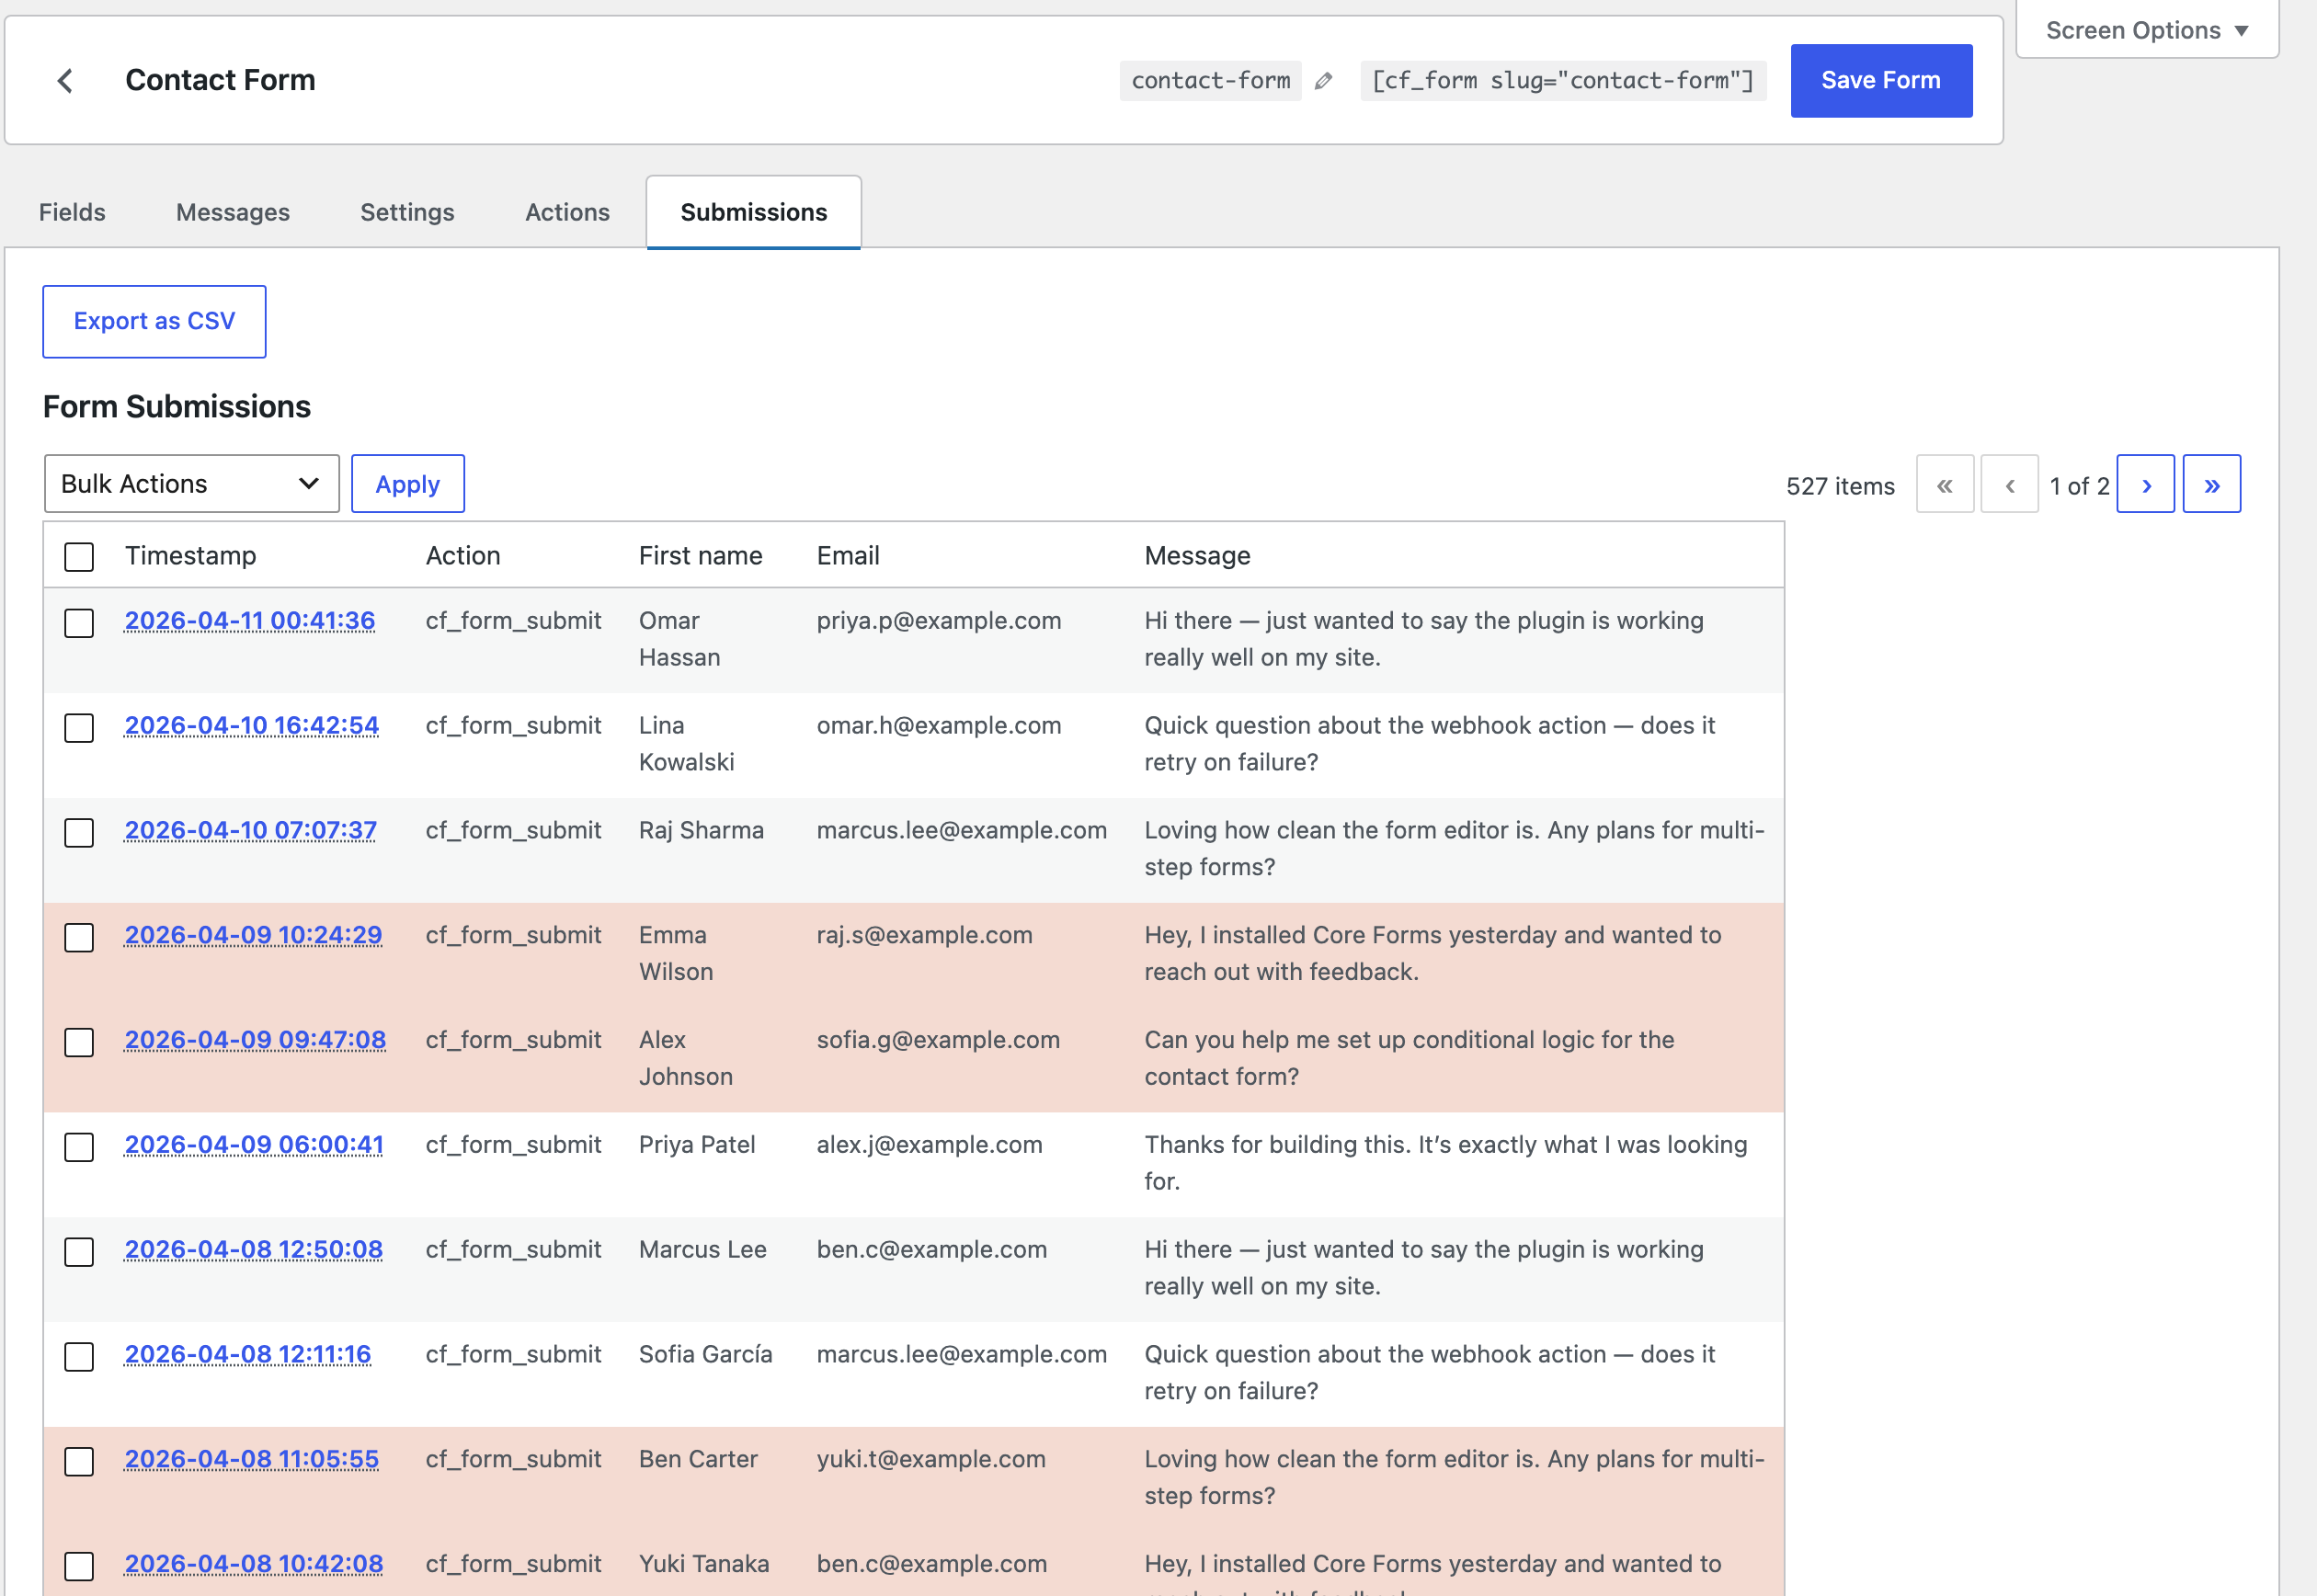Click email omar.h@example.com
This screenshot has height=1596, width=2317.
pos(939,726)
